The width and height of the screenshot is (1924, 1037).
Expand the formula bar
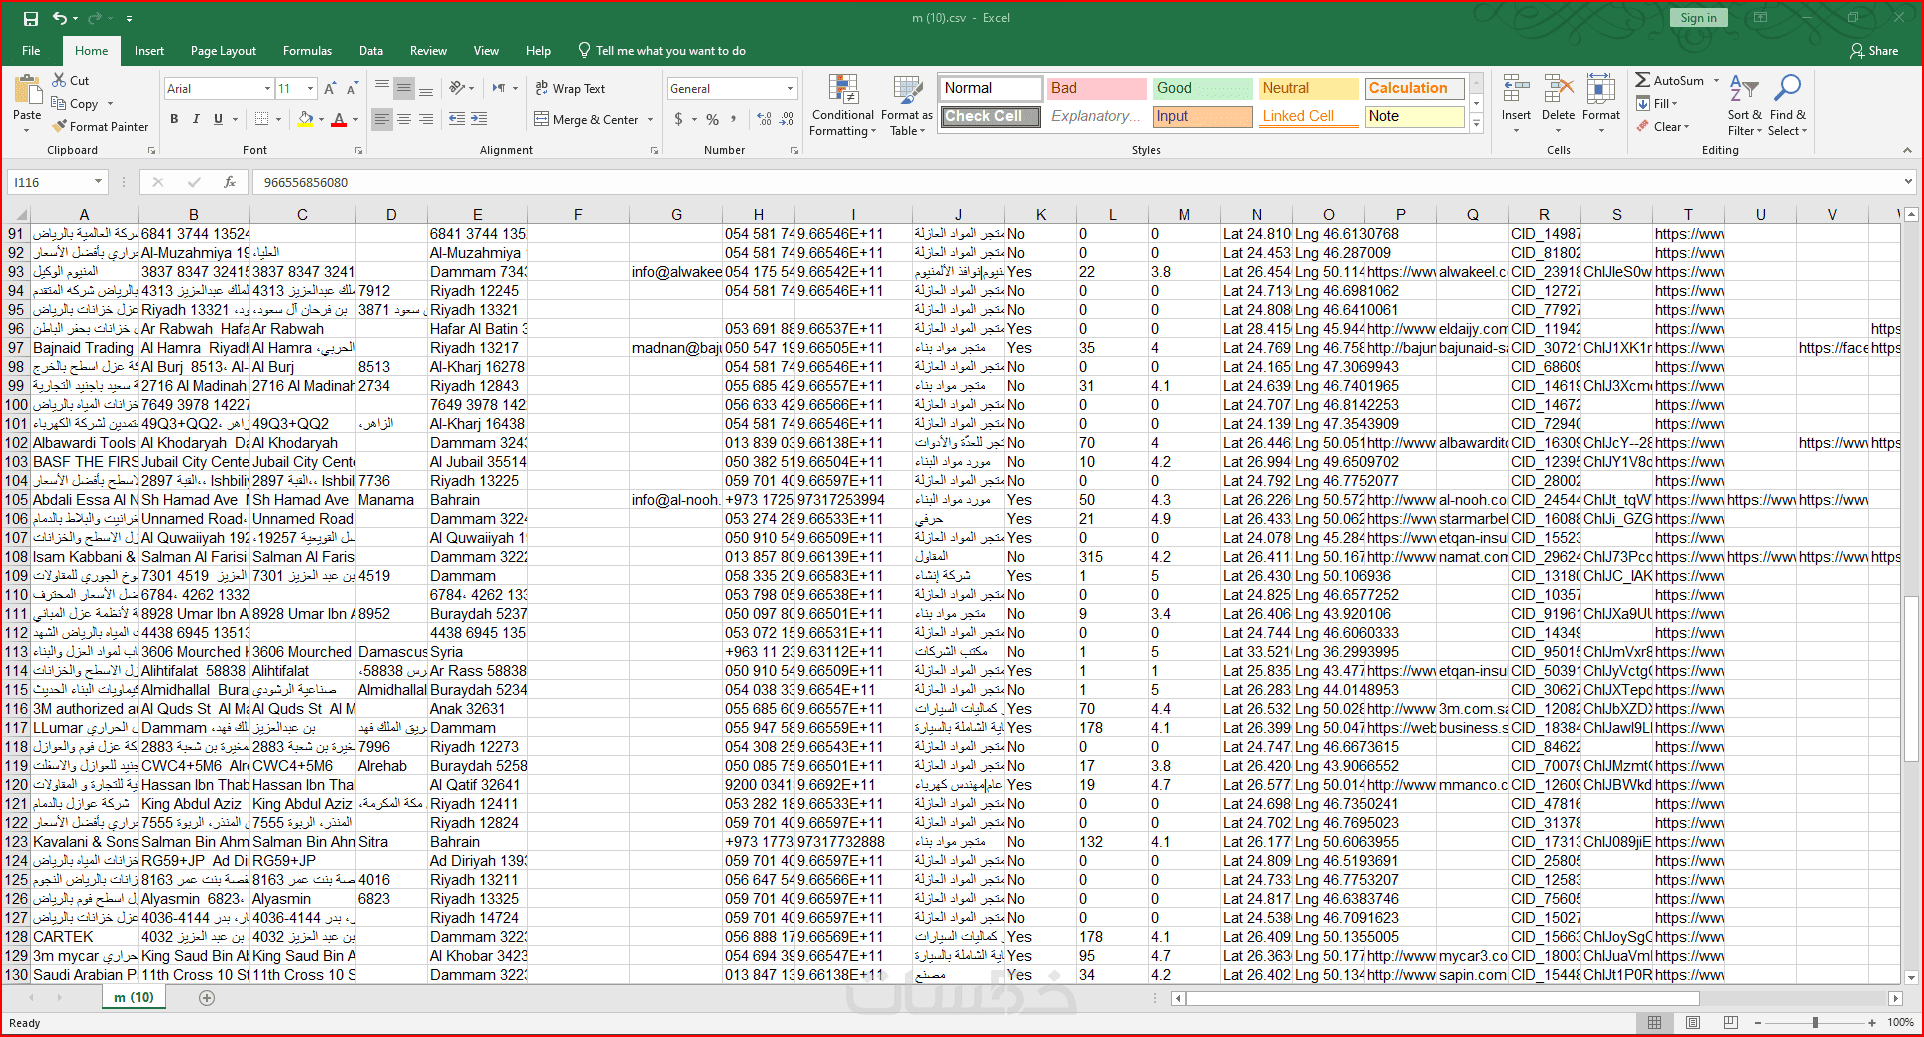tap(1908, 182)
